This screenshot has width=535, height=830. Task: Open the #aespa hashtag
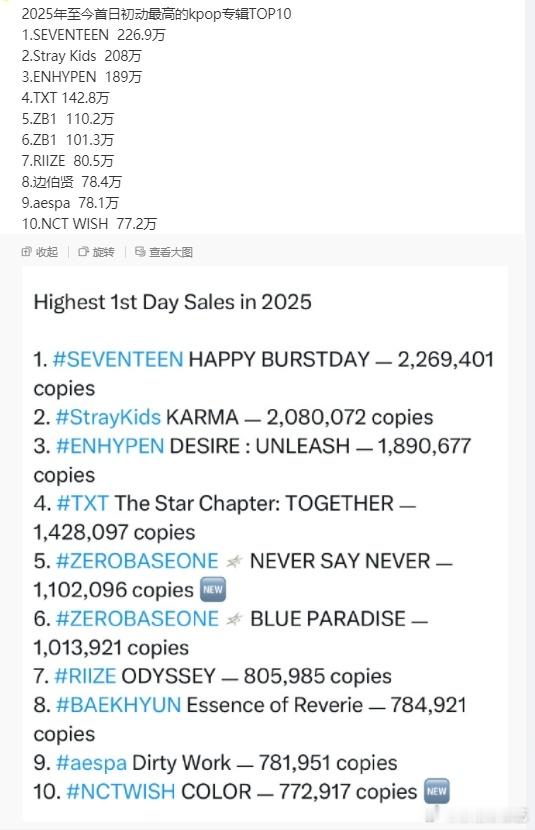(91, 763)
